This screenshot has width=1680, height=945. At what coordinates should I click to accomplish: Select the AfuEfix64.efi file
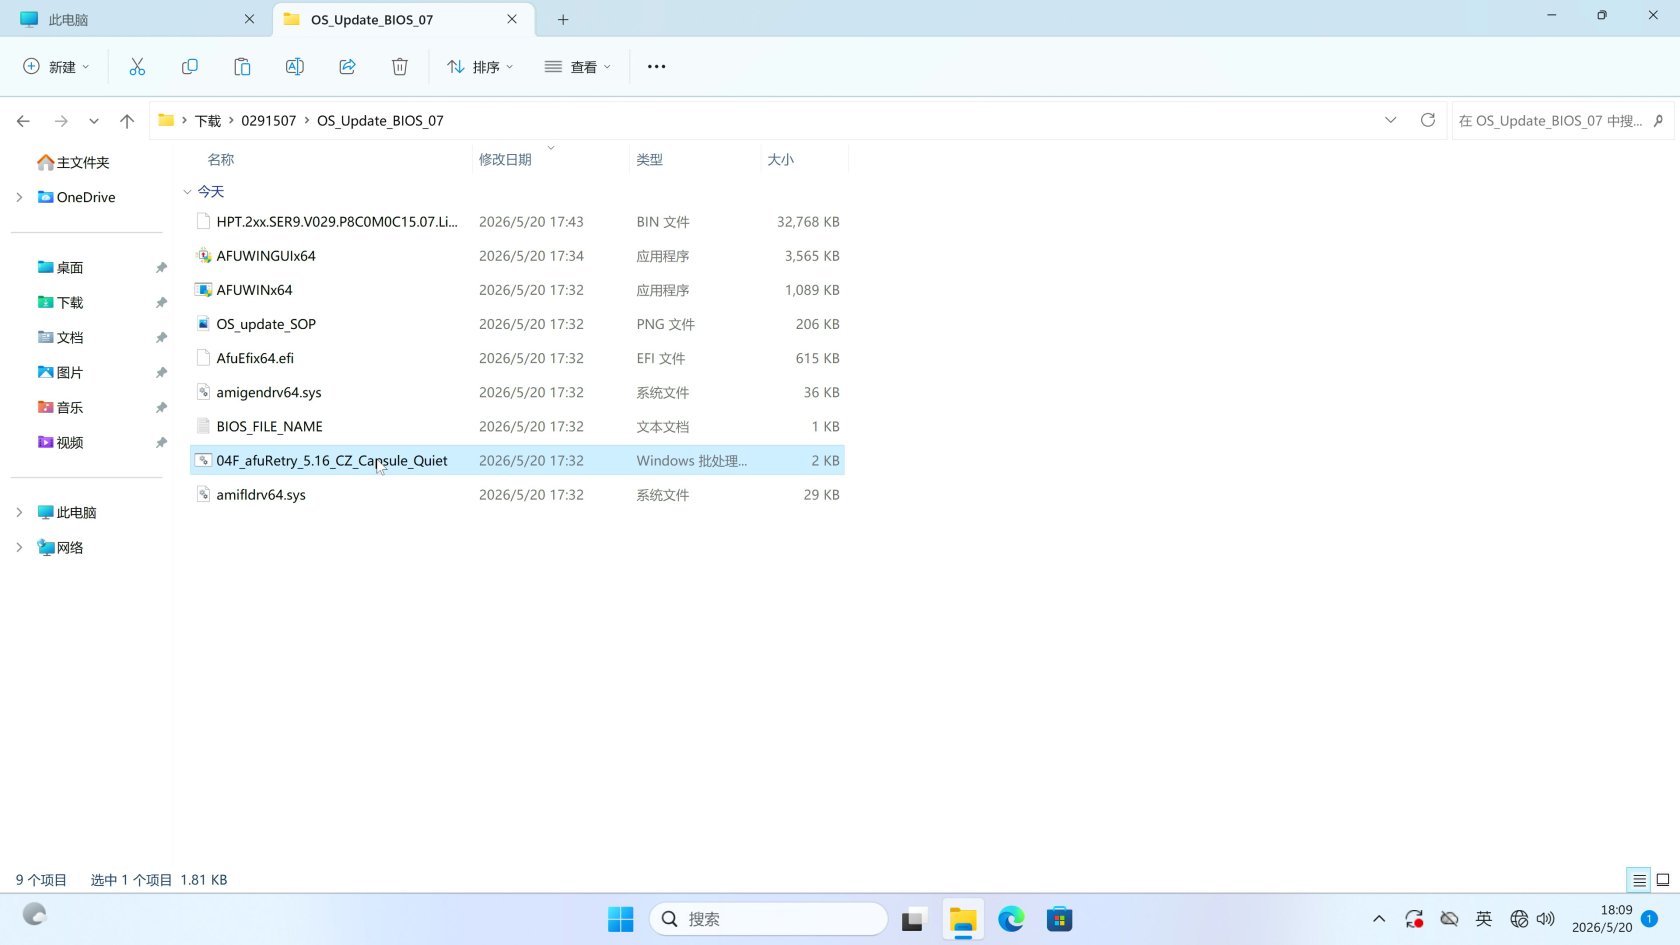point(517,358)
